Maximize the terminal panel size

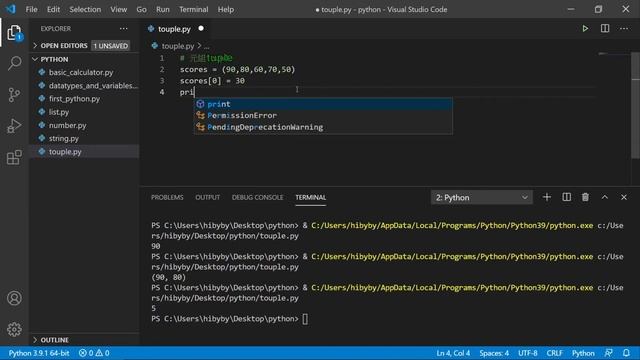click(605, 198)
